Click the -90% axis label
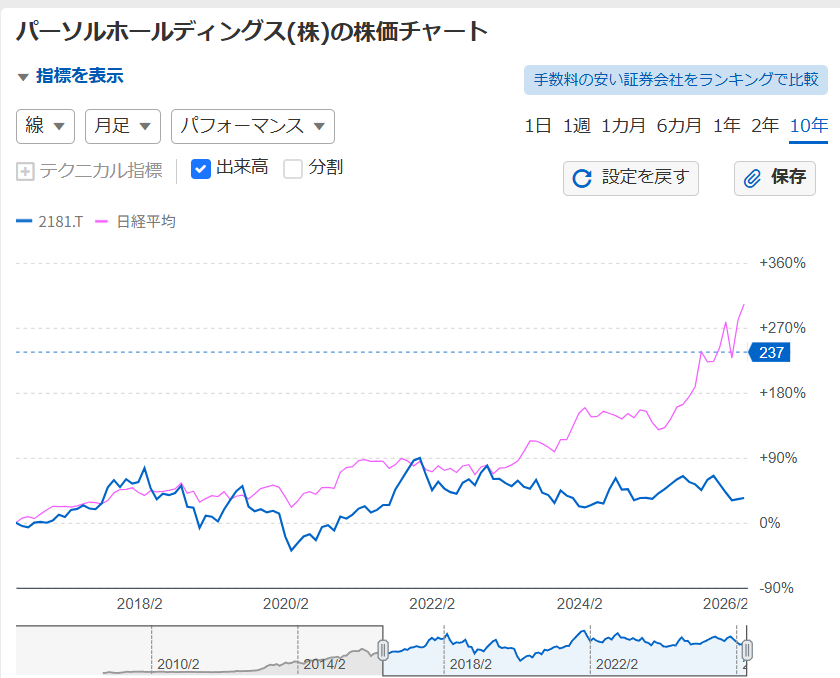 pyautogui.click(x=776, y=588)
